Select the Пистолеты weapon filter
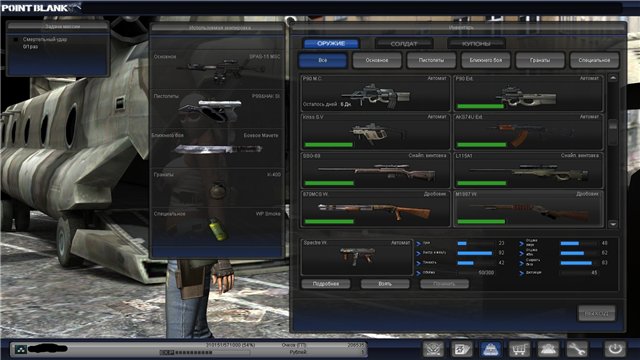 click(431, 60)
